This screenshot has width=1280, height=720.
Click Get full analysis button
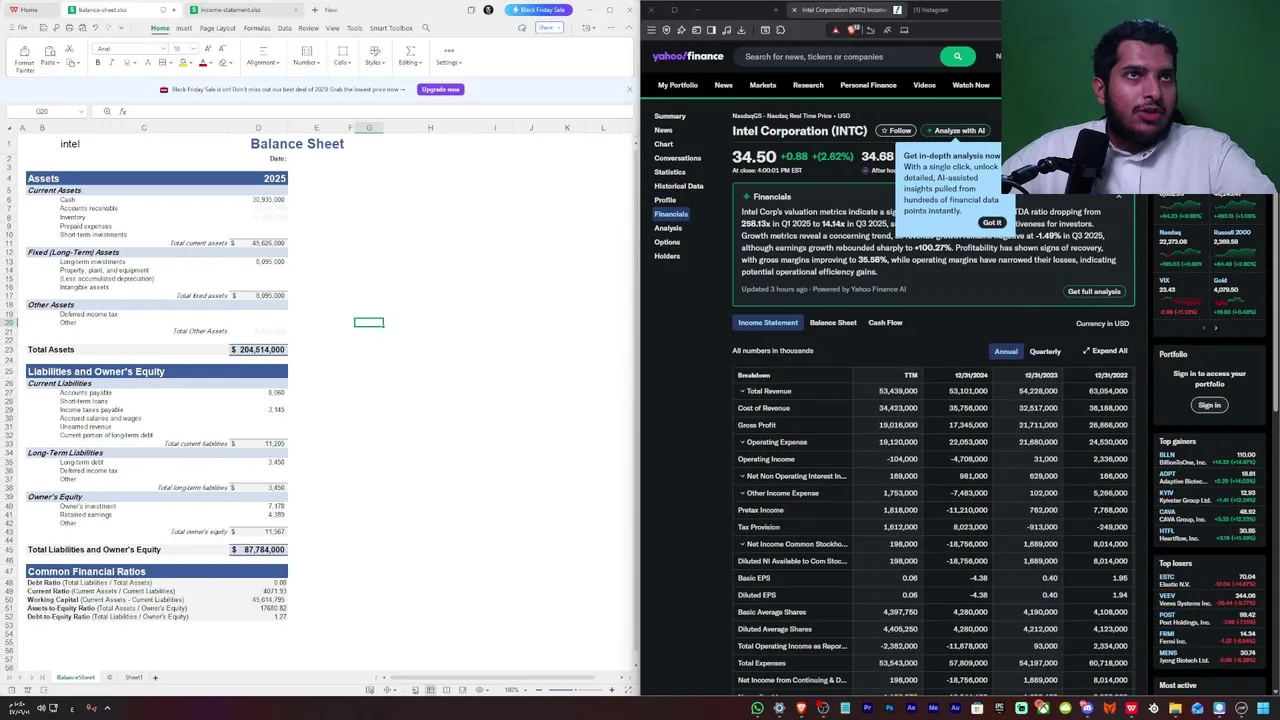click(x=1094, y=292)
